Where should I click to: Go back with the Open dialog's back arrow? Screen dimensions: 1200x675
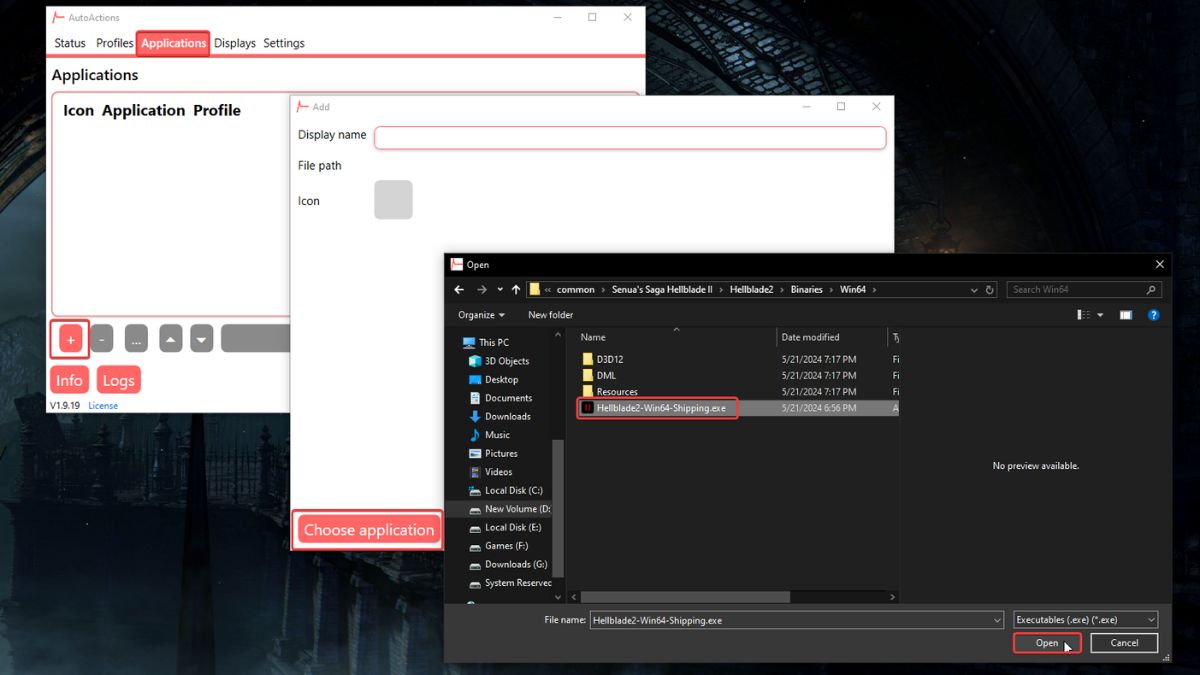459,290
